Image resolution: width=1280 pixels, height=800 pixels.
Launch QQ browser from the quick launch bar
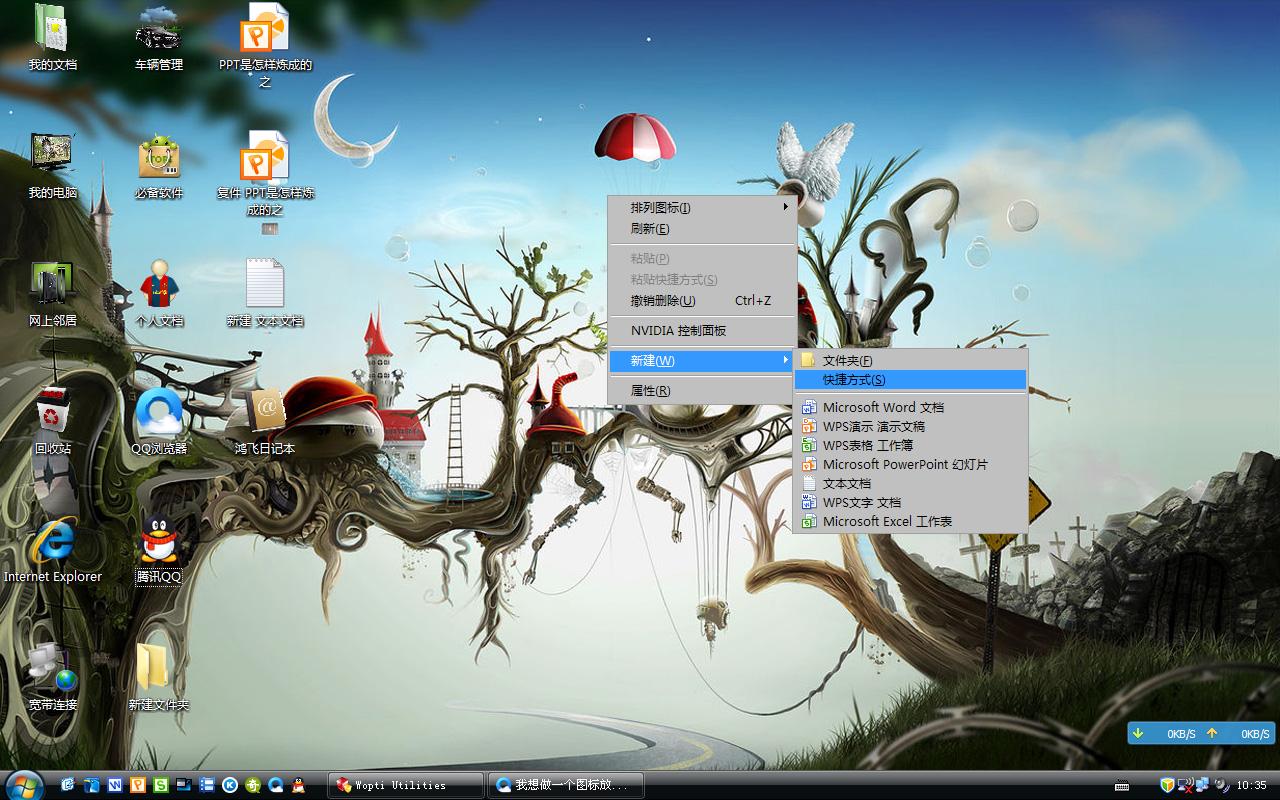tap(275, 785)
